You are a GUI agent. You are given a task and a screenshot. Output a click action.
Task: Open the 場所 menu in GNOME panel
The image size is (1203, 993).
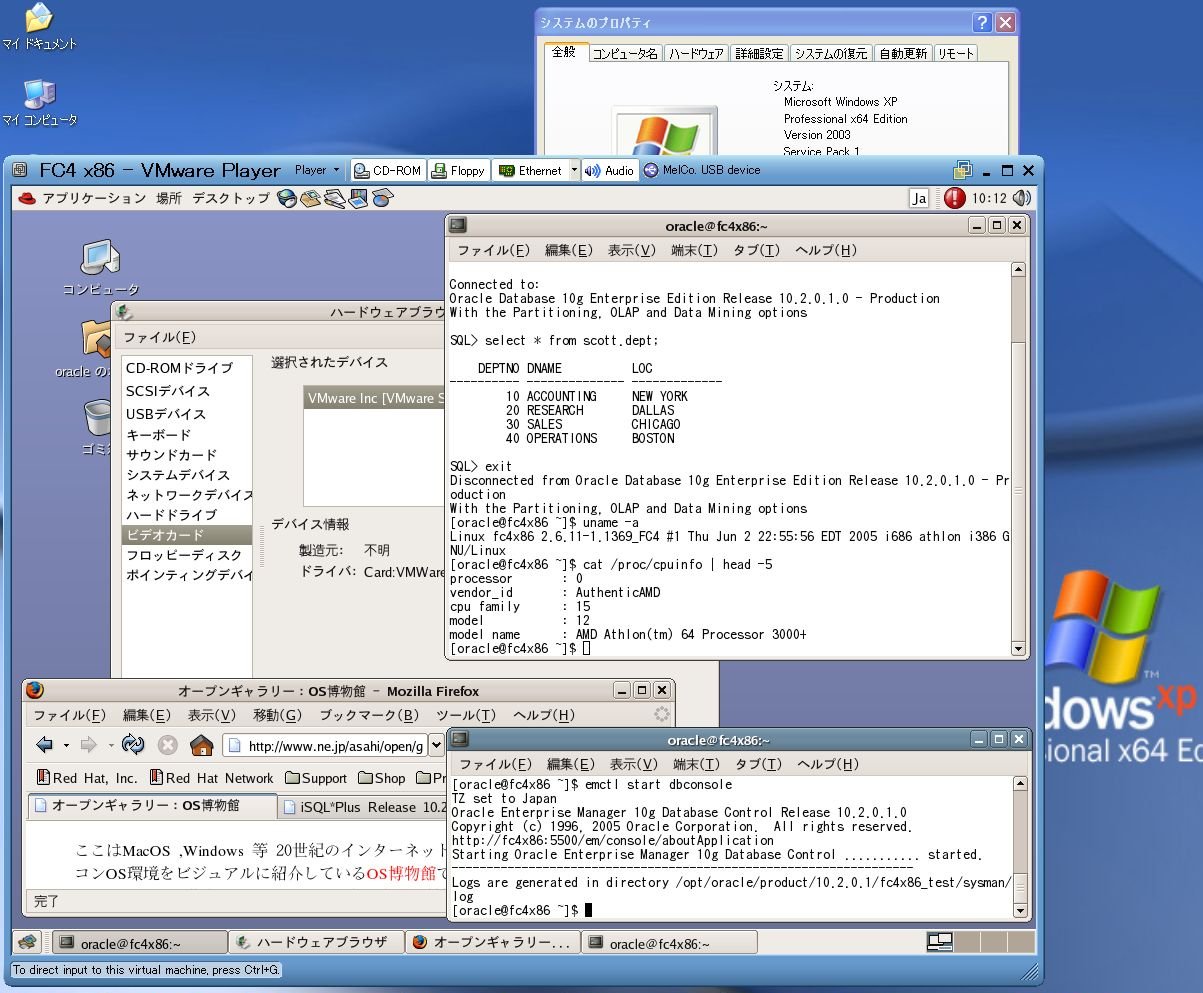pyautogui.click(x=169, y=198)
